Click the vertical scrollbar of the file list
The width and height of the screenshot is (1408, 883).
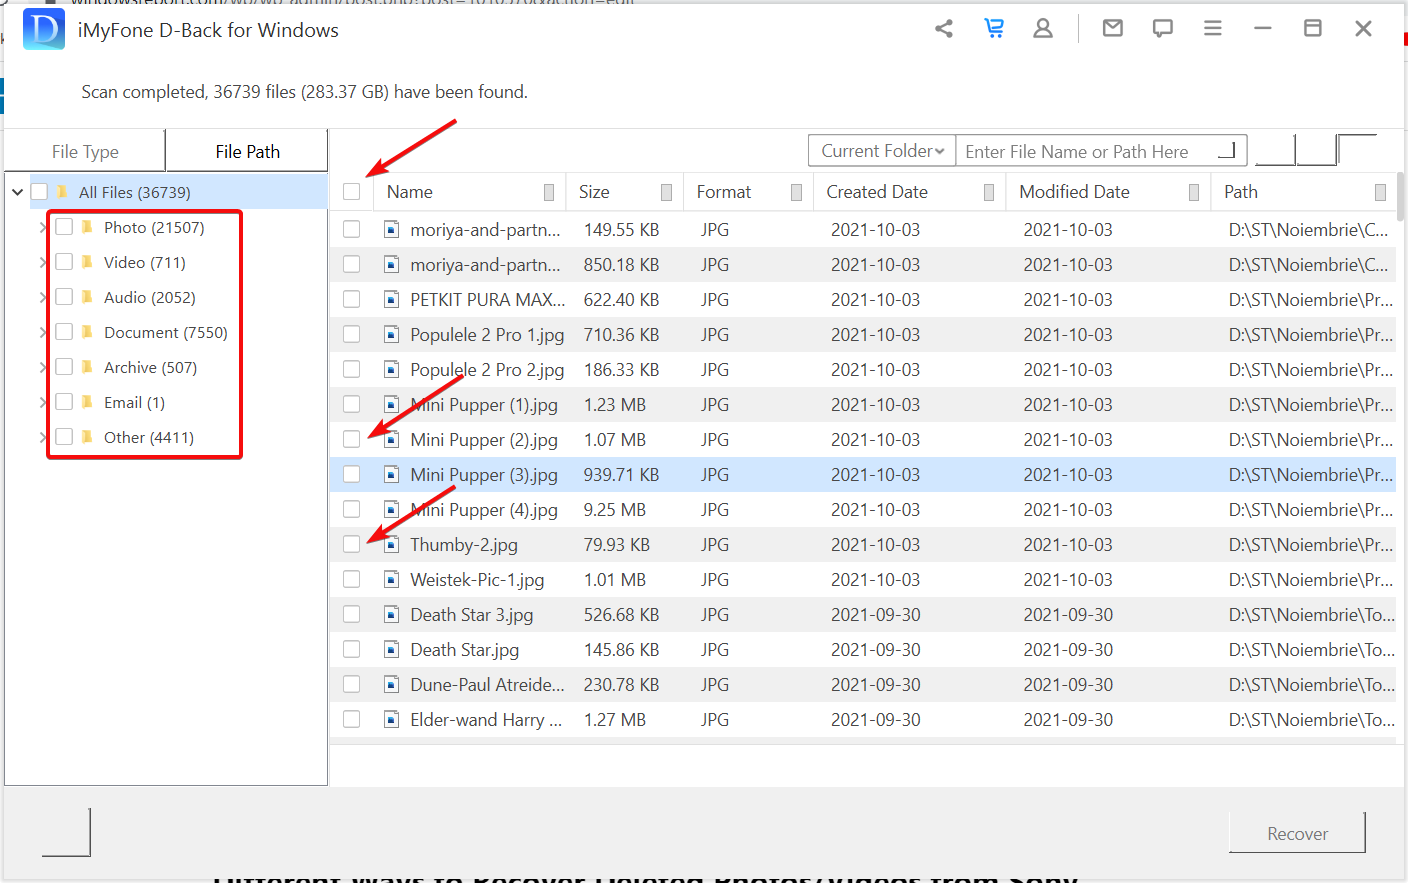tap(1400, 197)
